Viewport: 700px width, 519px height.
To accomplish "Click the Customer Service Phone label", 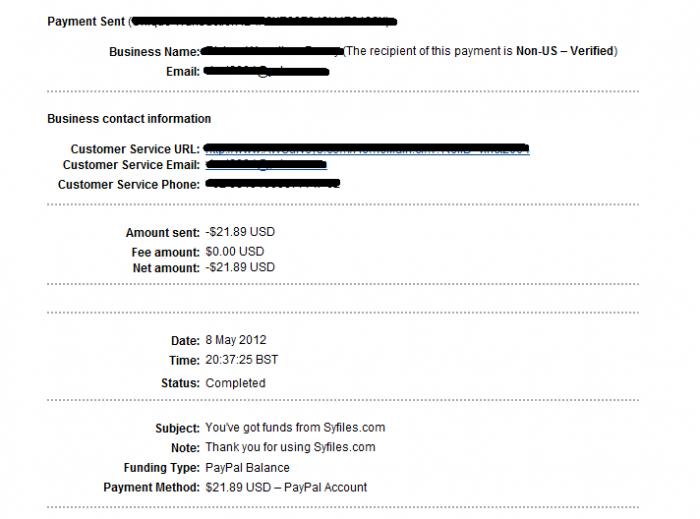I will click(x=129, y=185).
